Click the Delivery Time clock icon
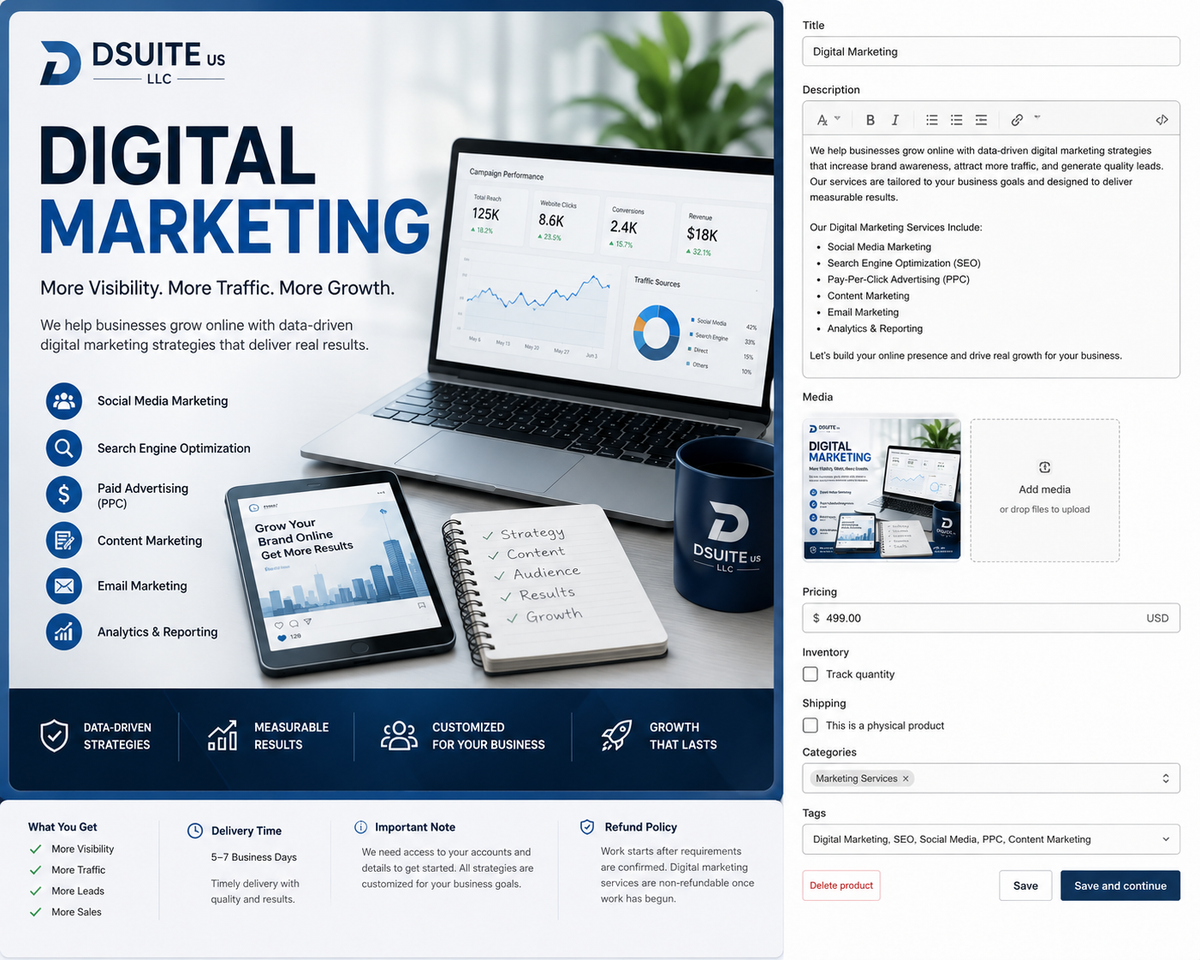This screenshot has width=1200, height=960. tap(195, 831)
